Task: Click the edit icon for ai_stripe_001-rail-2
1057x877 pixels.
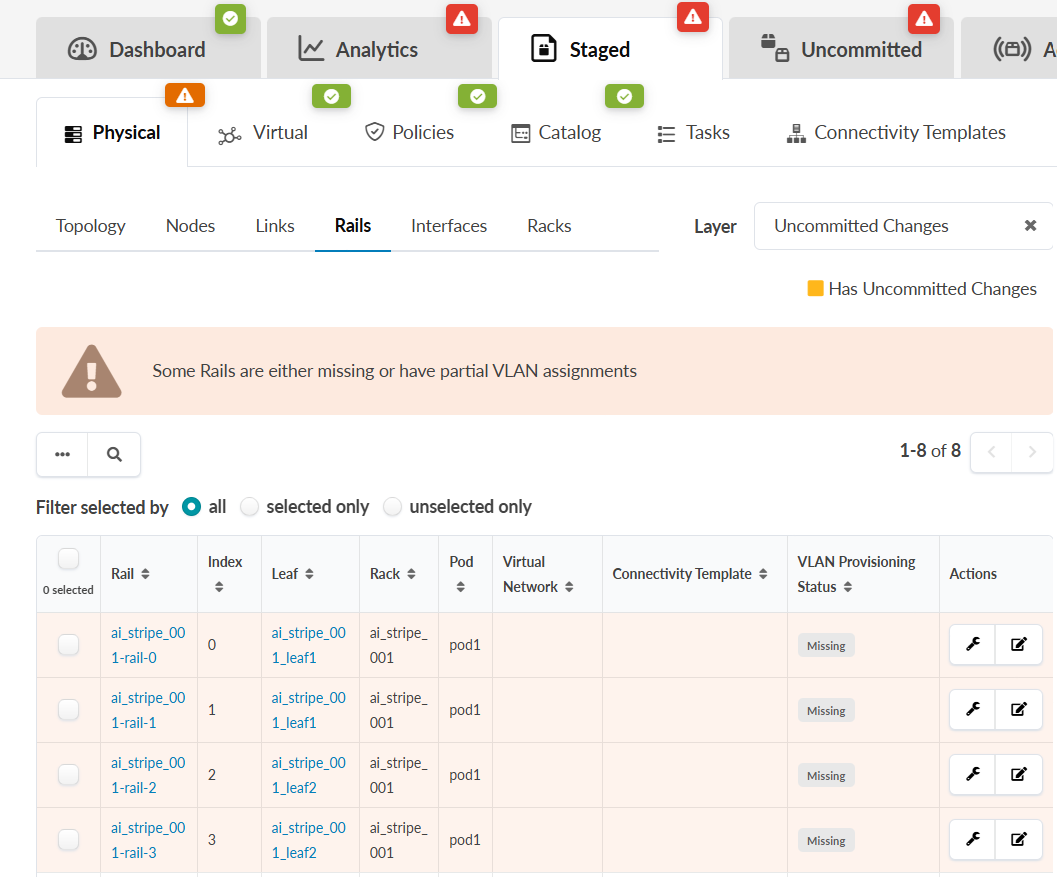Action: pos(1019,775)
